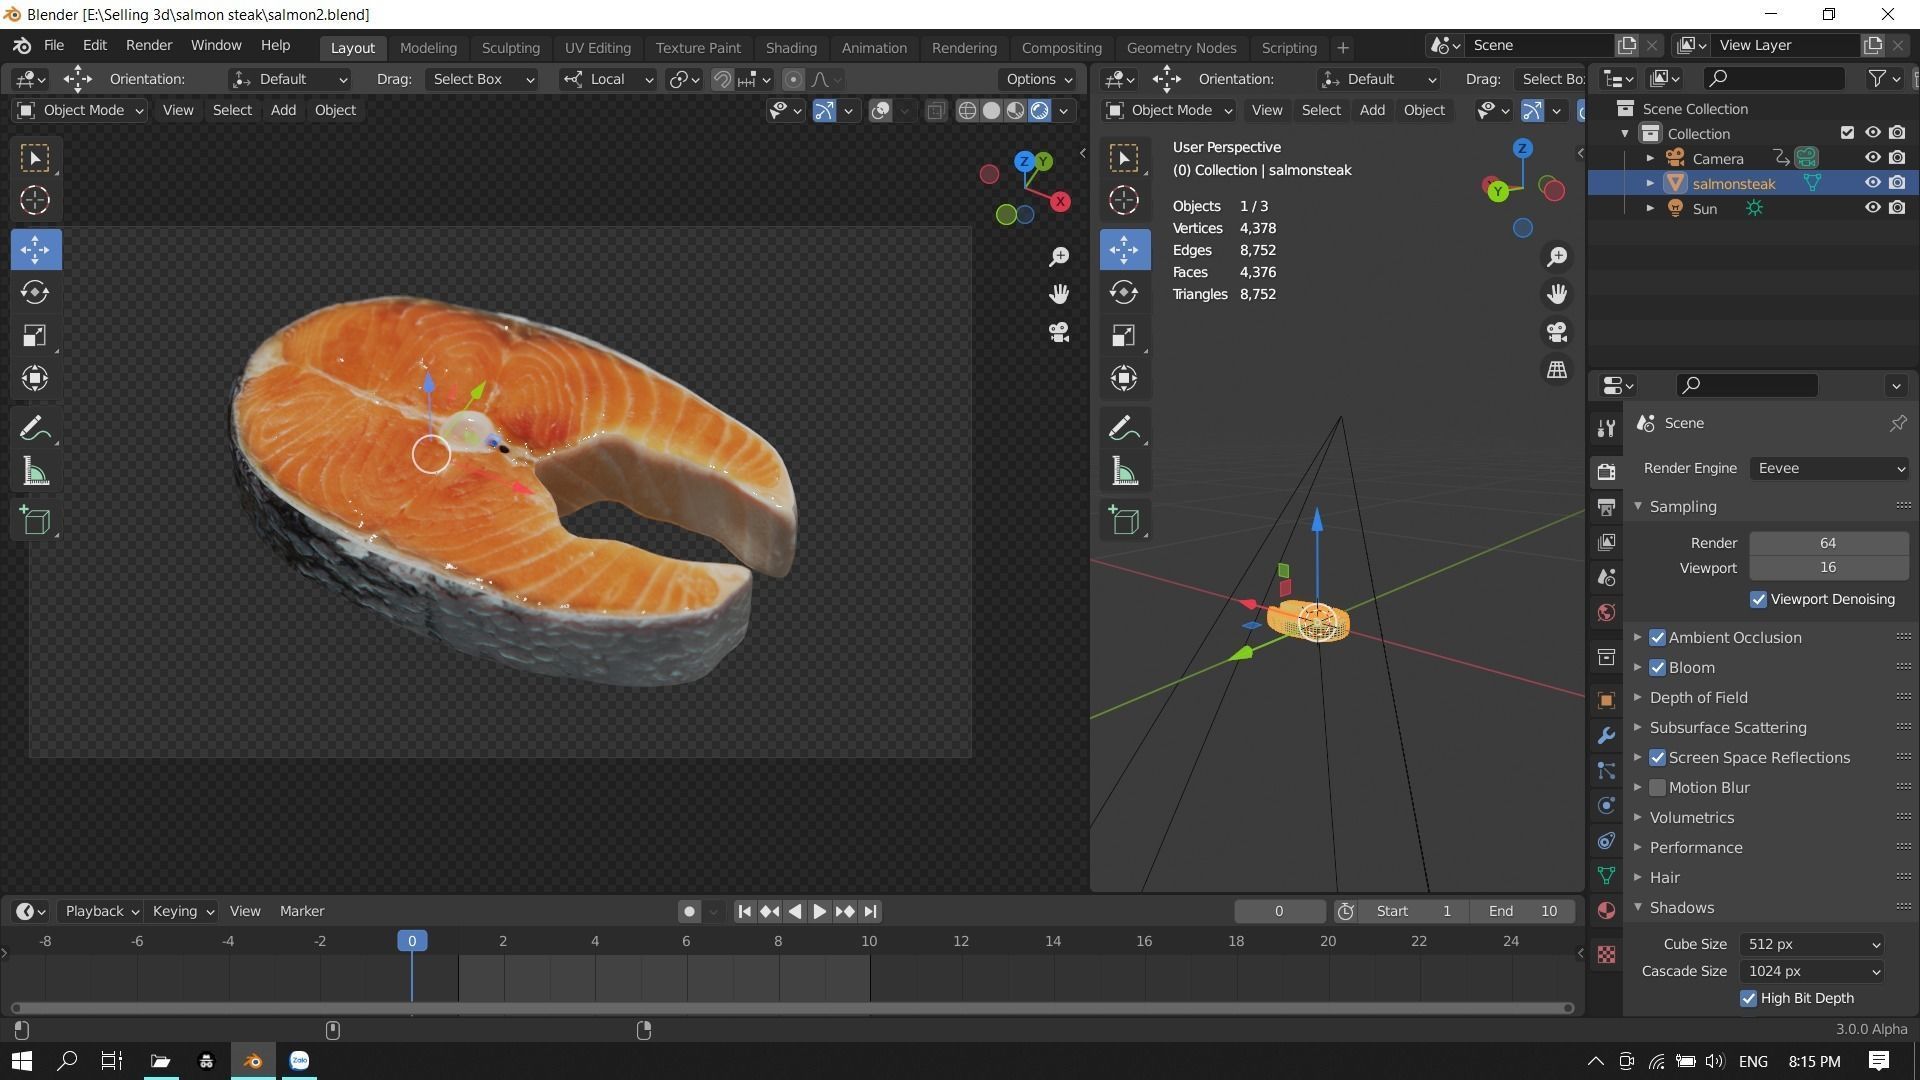
Task: Switch to the Shading workspace tab
Action: (791, 48)
